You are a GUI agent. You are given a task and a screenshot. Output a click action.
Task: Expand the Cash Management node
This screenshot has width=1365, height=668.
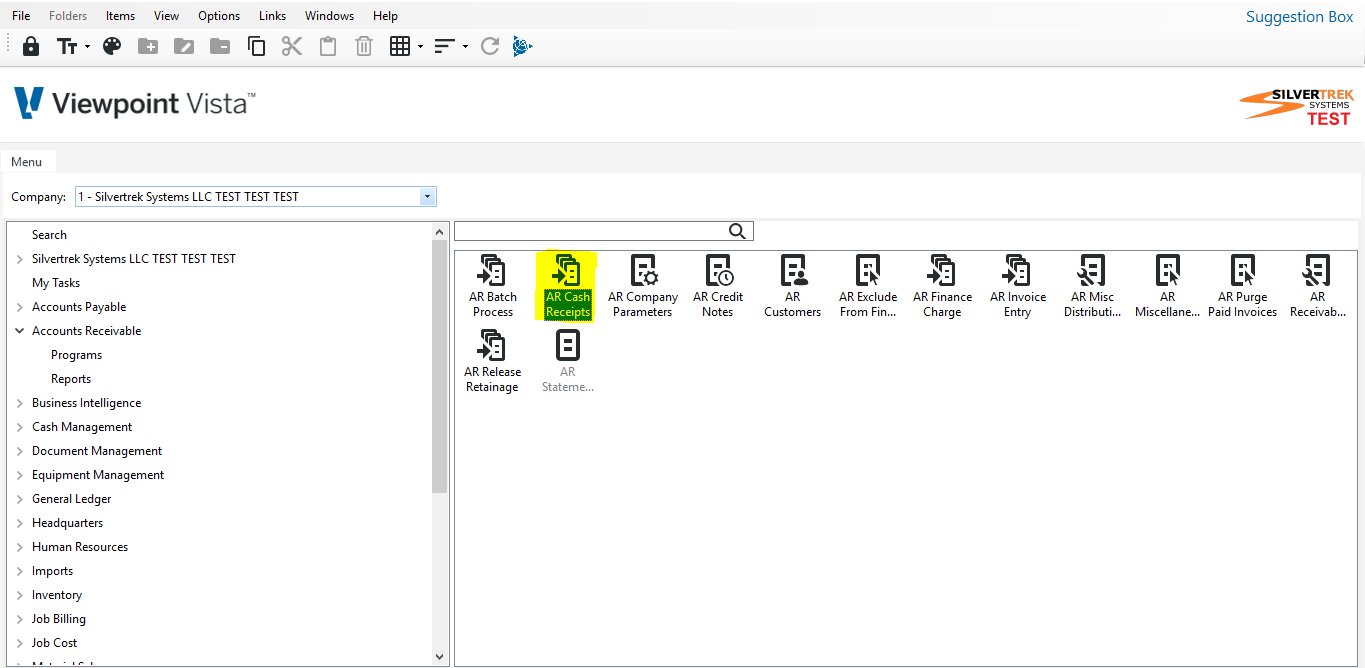point(19,427)
